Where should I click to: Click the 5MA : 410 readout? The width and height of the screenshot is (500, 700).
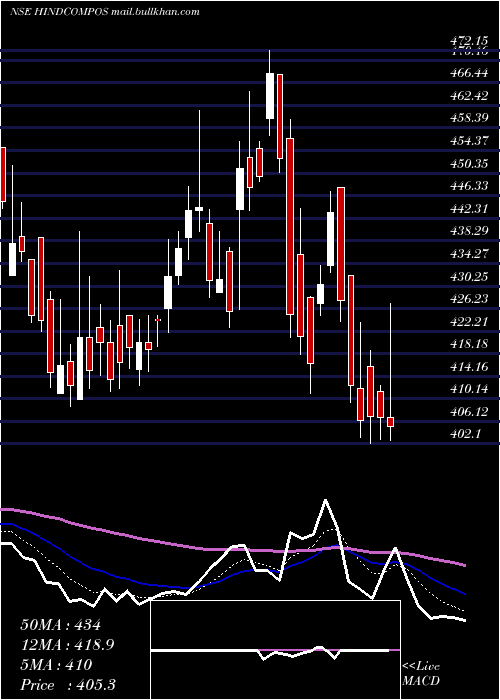(56, 665)
